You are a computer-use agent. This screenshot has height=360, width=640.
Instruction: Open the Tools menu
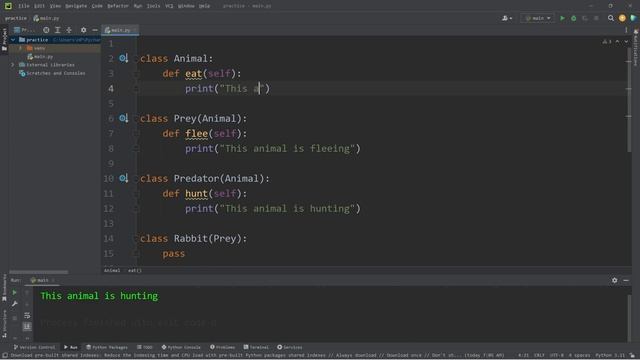153,6
